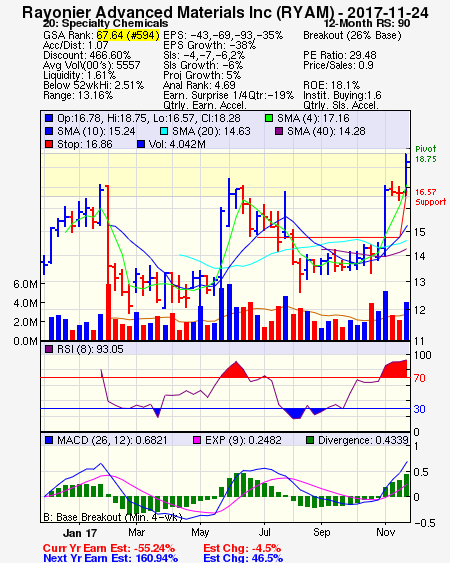Viewport: 450px width, 563px height.
Task: Click the cyan SMA (20) legend swatch
Action: pyautogui.click(x=163, y=131)
